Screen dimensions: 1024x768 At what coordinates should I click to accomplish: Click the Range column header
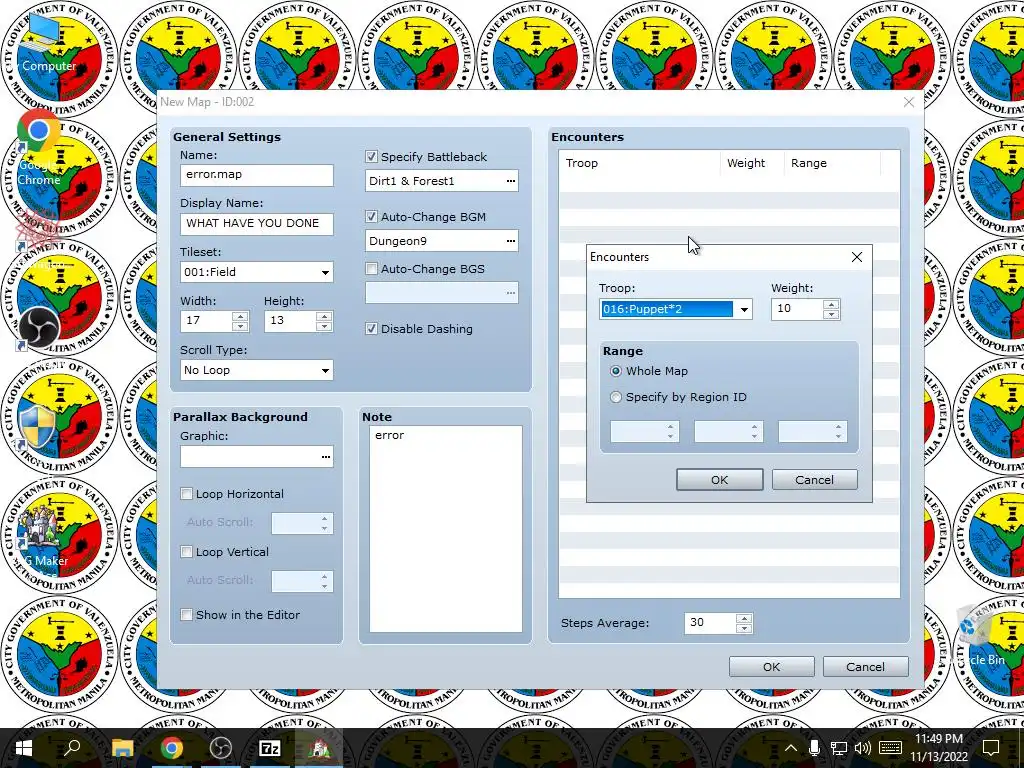click(x=833, y=163)
